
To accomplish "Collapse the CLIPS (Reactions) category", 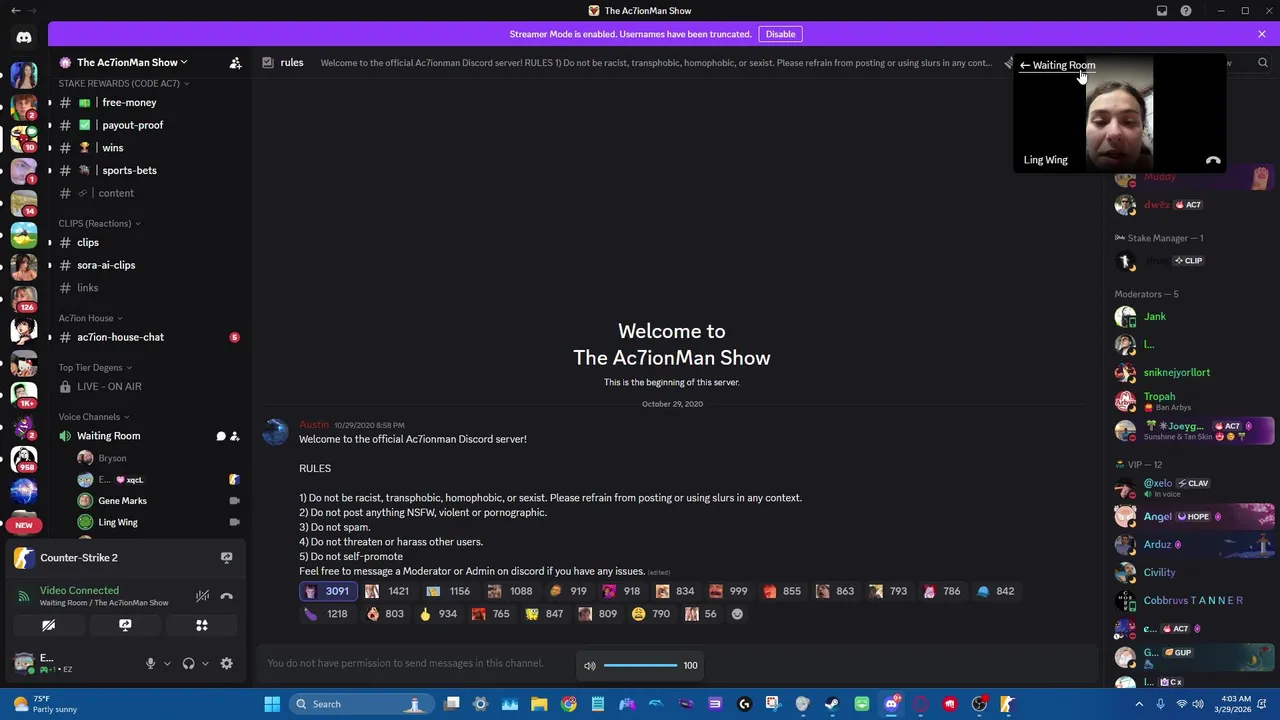I will [99, 223].
